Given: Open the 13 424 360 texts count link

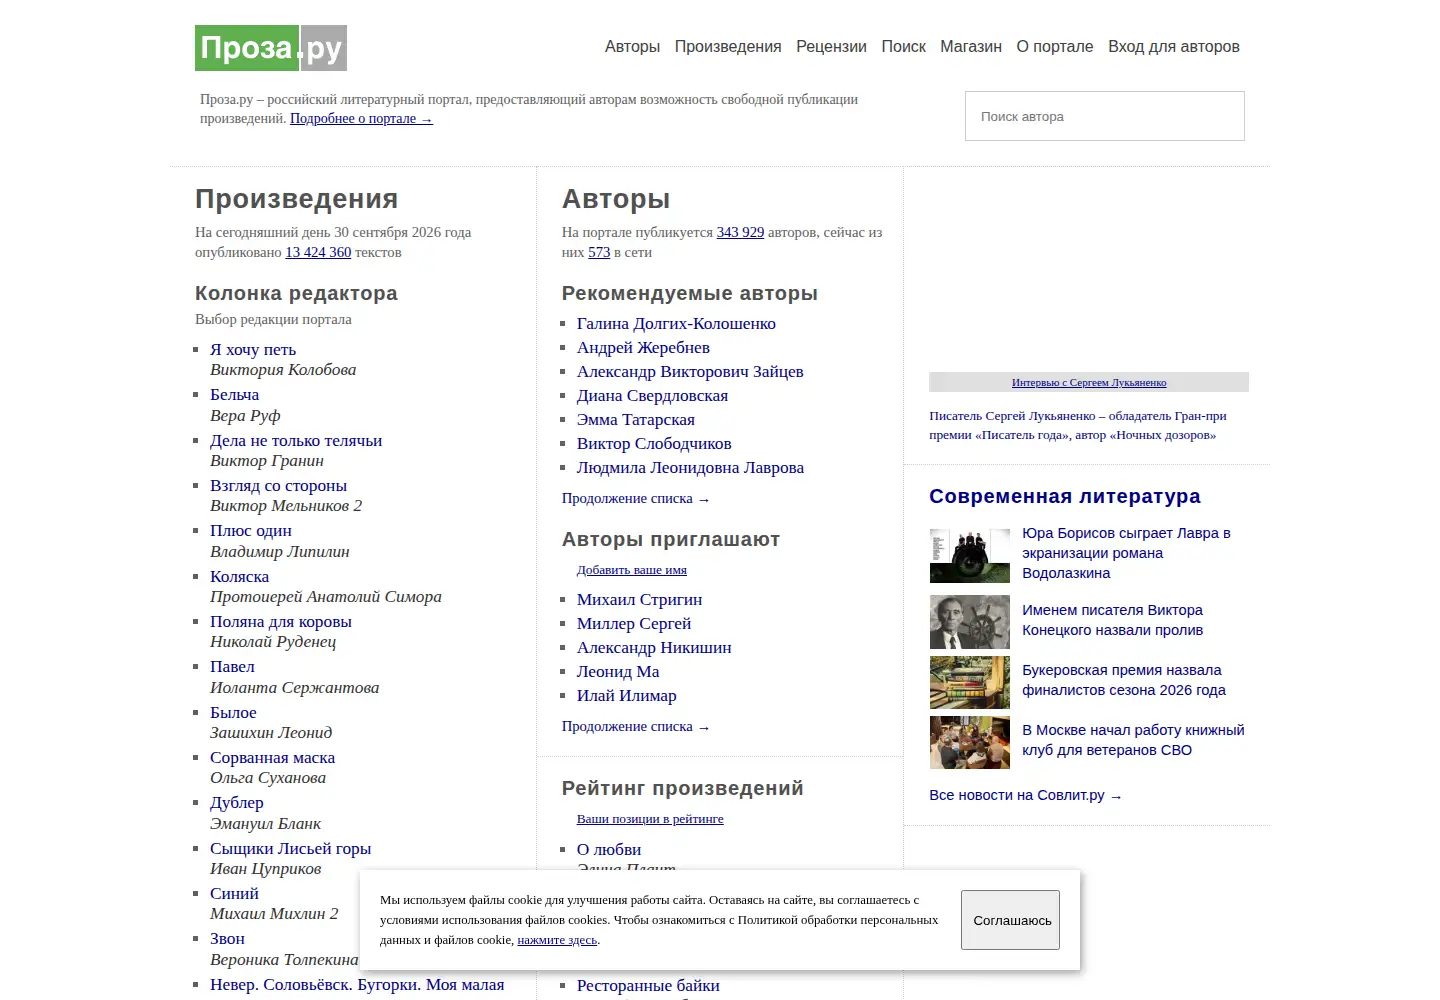Looking at the screenshot, I should 318,252.
